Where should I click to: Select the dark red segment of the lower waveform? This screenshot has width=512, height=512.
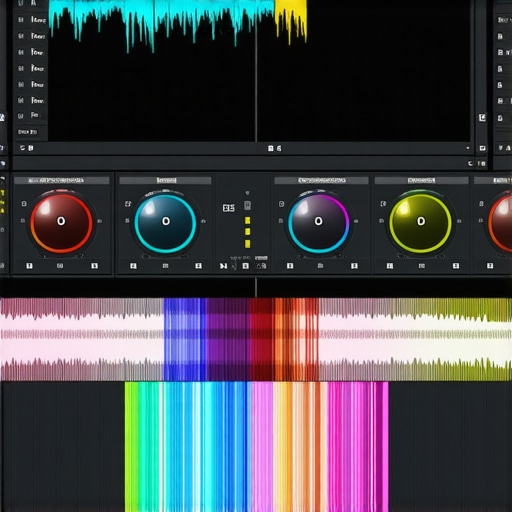pyautogui.click(x=262, y=339)
